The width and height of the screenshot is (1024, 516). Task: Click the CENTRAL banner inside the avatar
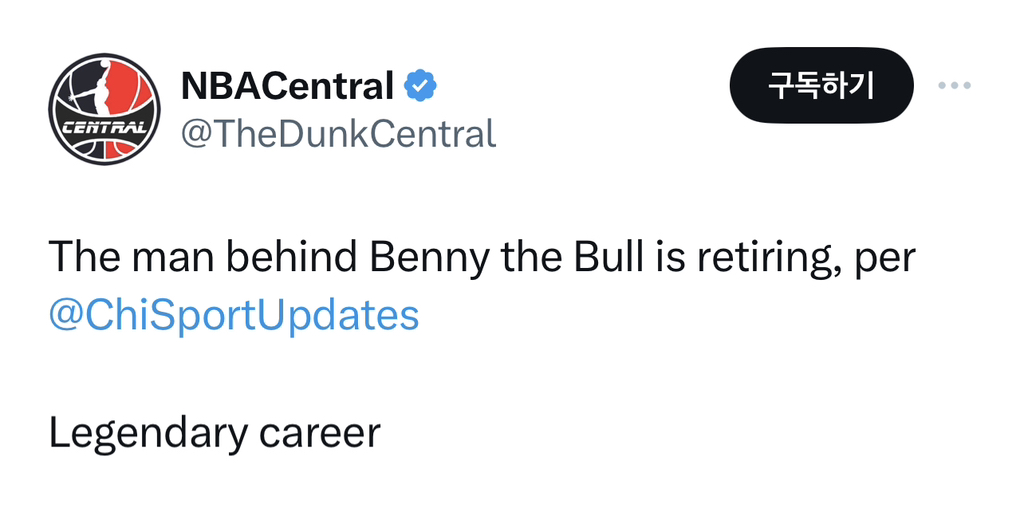click(x=104, y=129)
